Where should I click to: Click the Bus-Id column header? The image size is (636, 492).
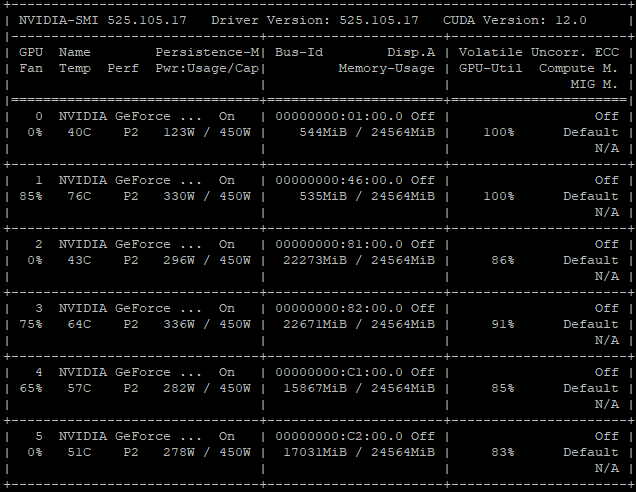299,52
